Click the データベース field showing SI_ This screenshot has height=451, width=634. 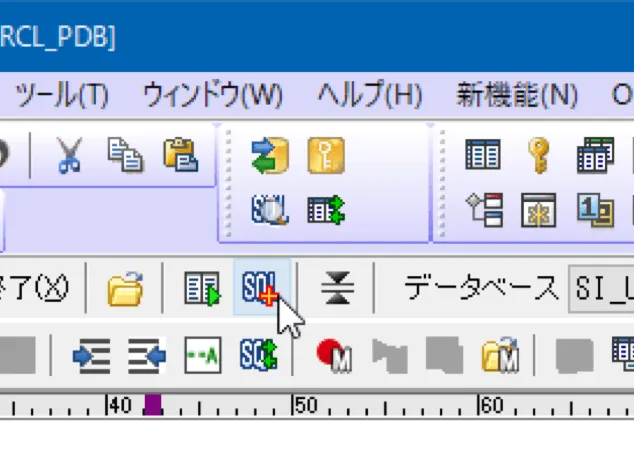(601, 288)
